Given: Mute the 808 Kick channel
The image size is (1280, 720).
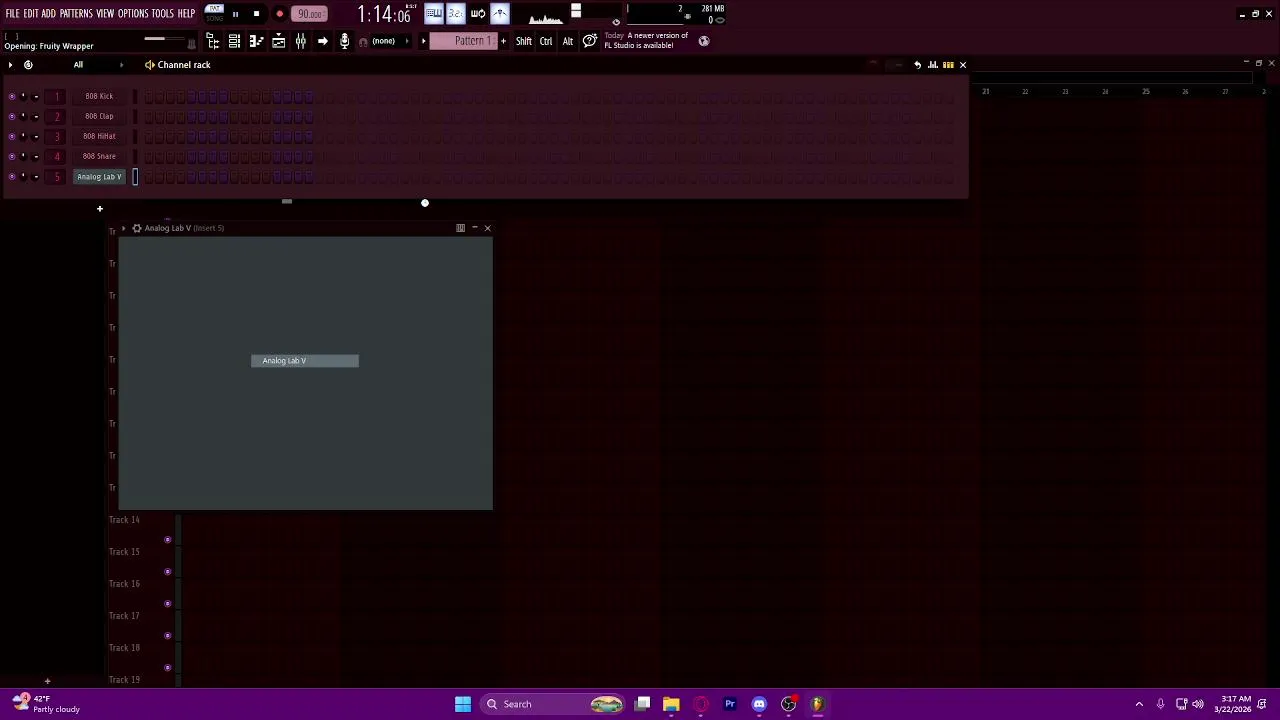Looking at the screenshot, I should coord(11,96).
